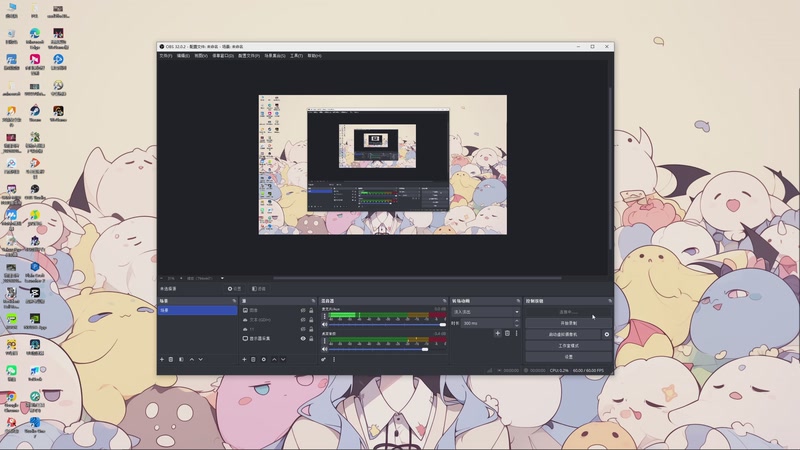
Task: Select the 场景 item in scene list
Action: [x=197, y=310]
